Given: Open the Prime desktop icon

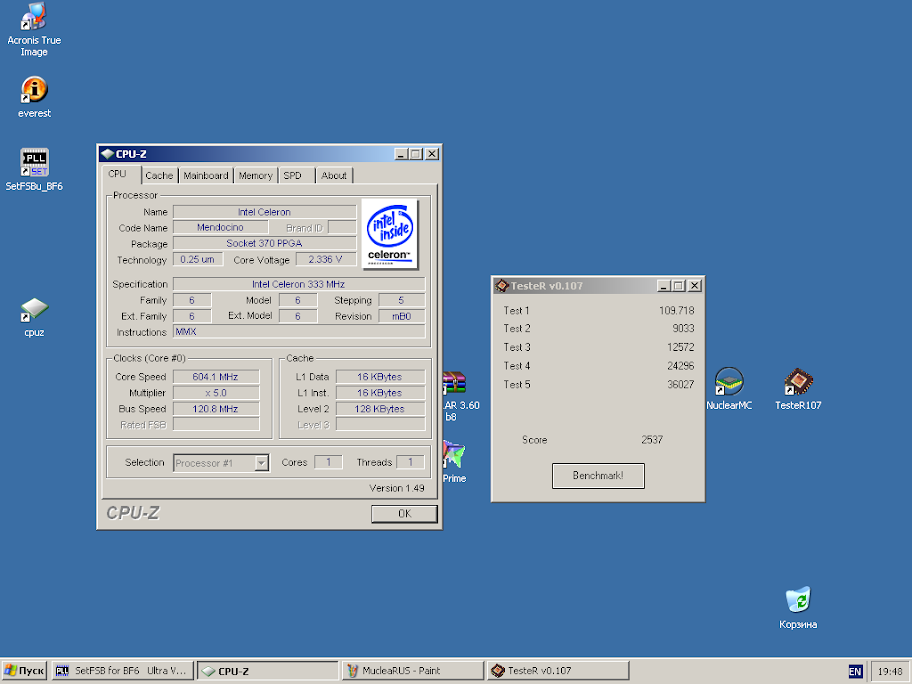Looking at the screenshot, I should (454, 462).
